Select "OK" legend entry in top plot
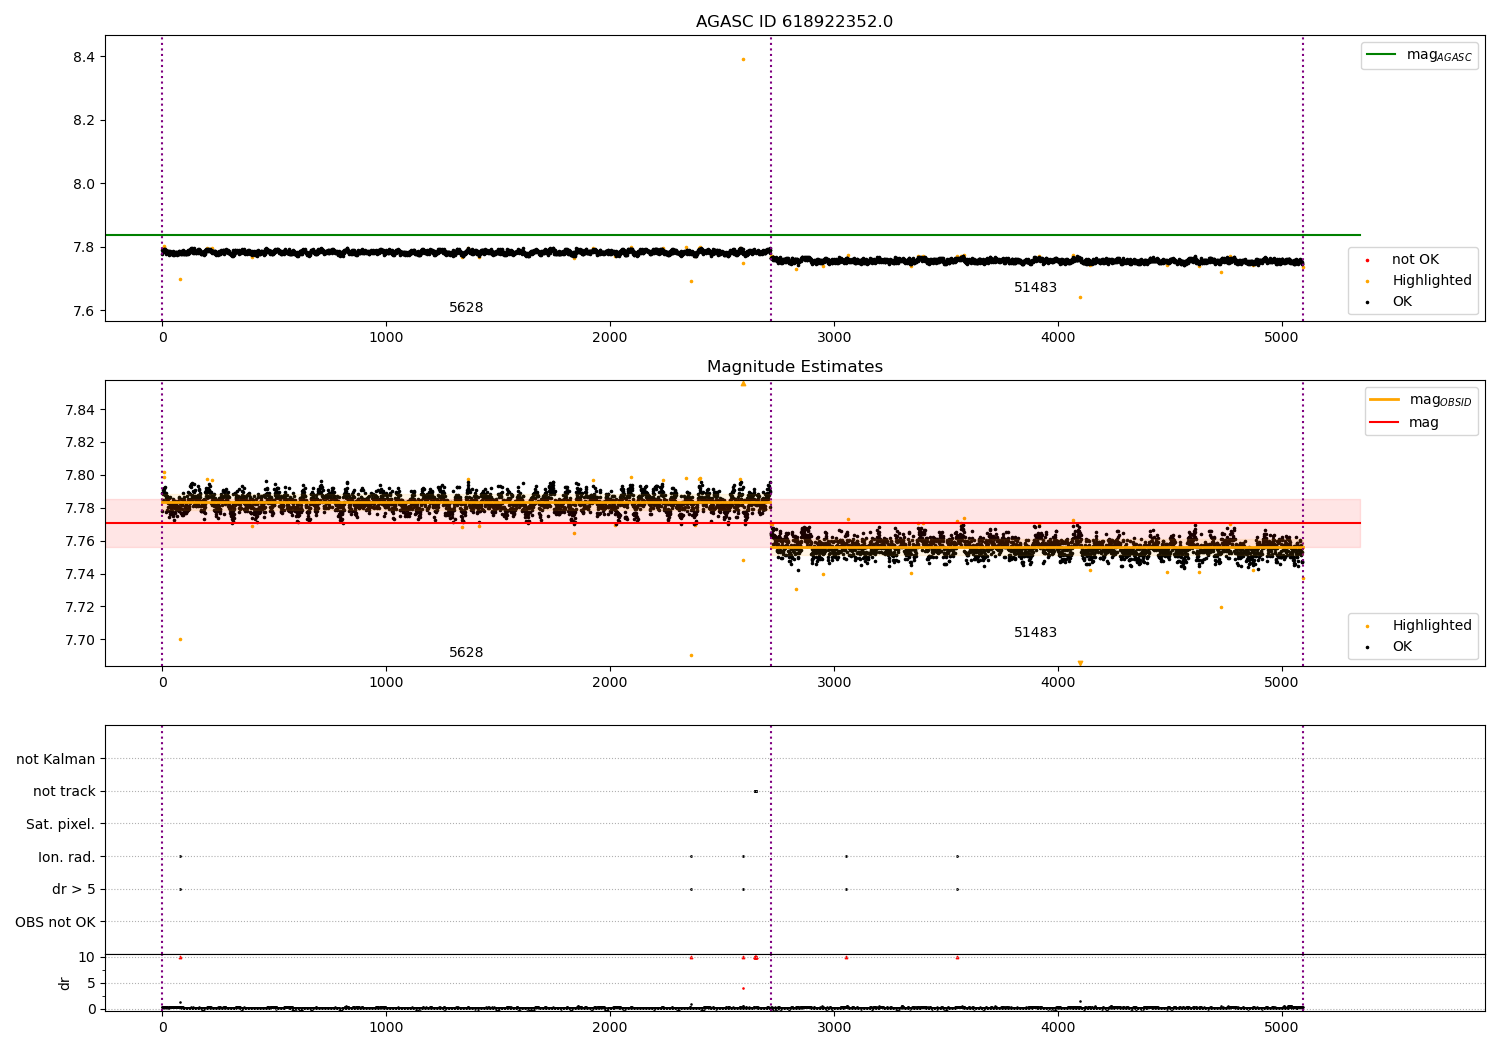 tap(1390, 301)
